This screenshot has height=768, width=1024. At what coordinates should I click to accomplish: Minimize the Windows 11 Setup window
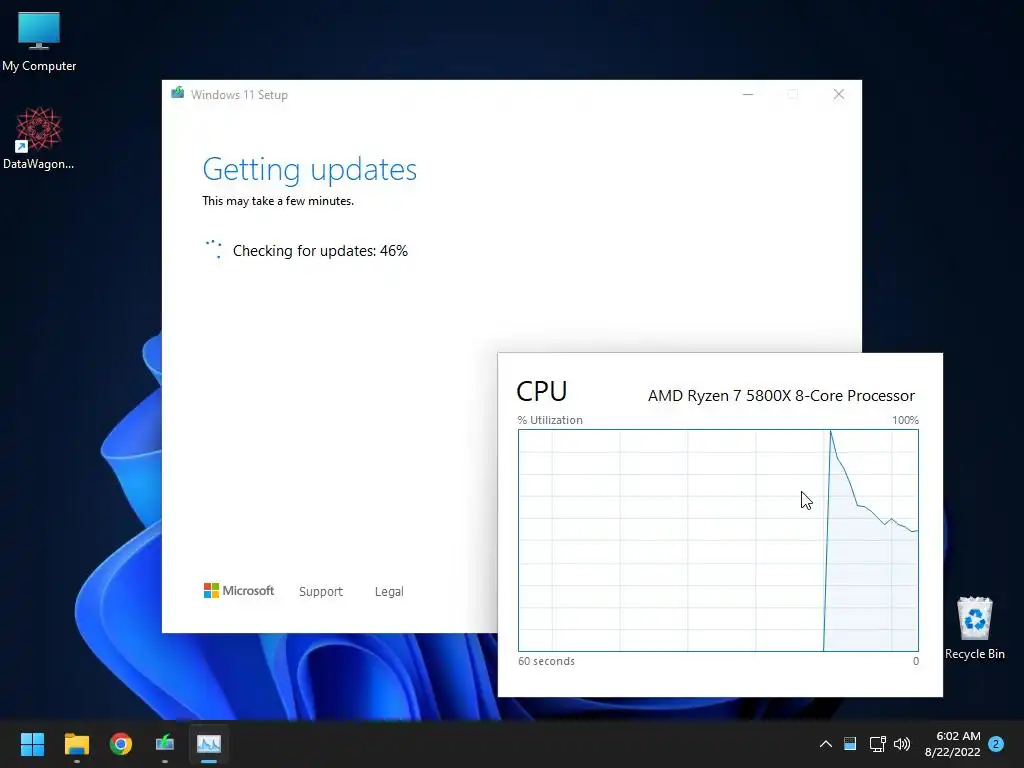pyautogui.click(x=748, y=94)
